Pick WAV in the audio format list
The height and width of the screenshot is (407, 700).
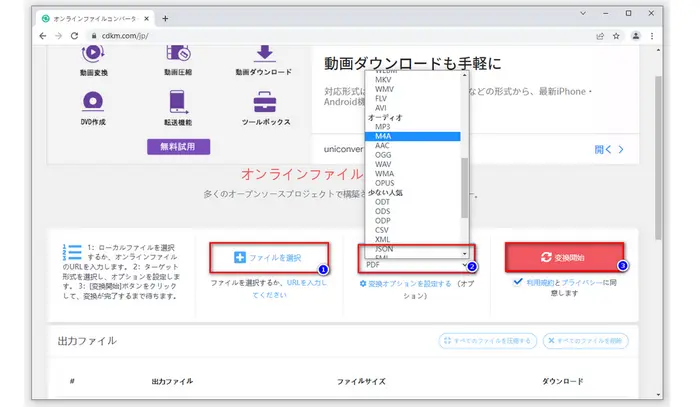coord(383,165)
